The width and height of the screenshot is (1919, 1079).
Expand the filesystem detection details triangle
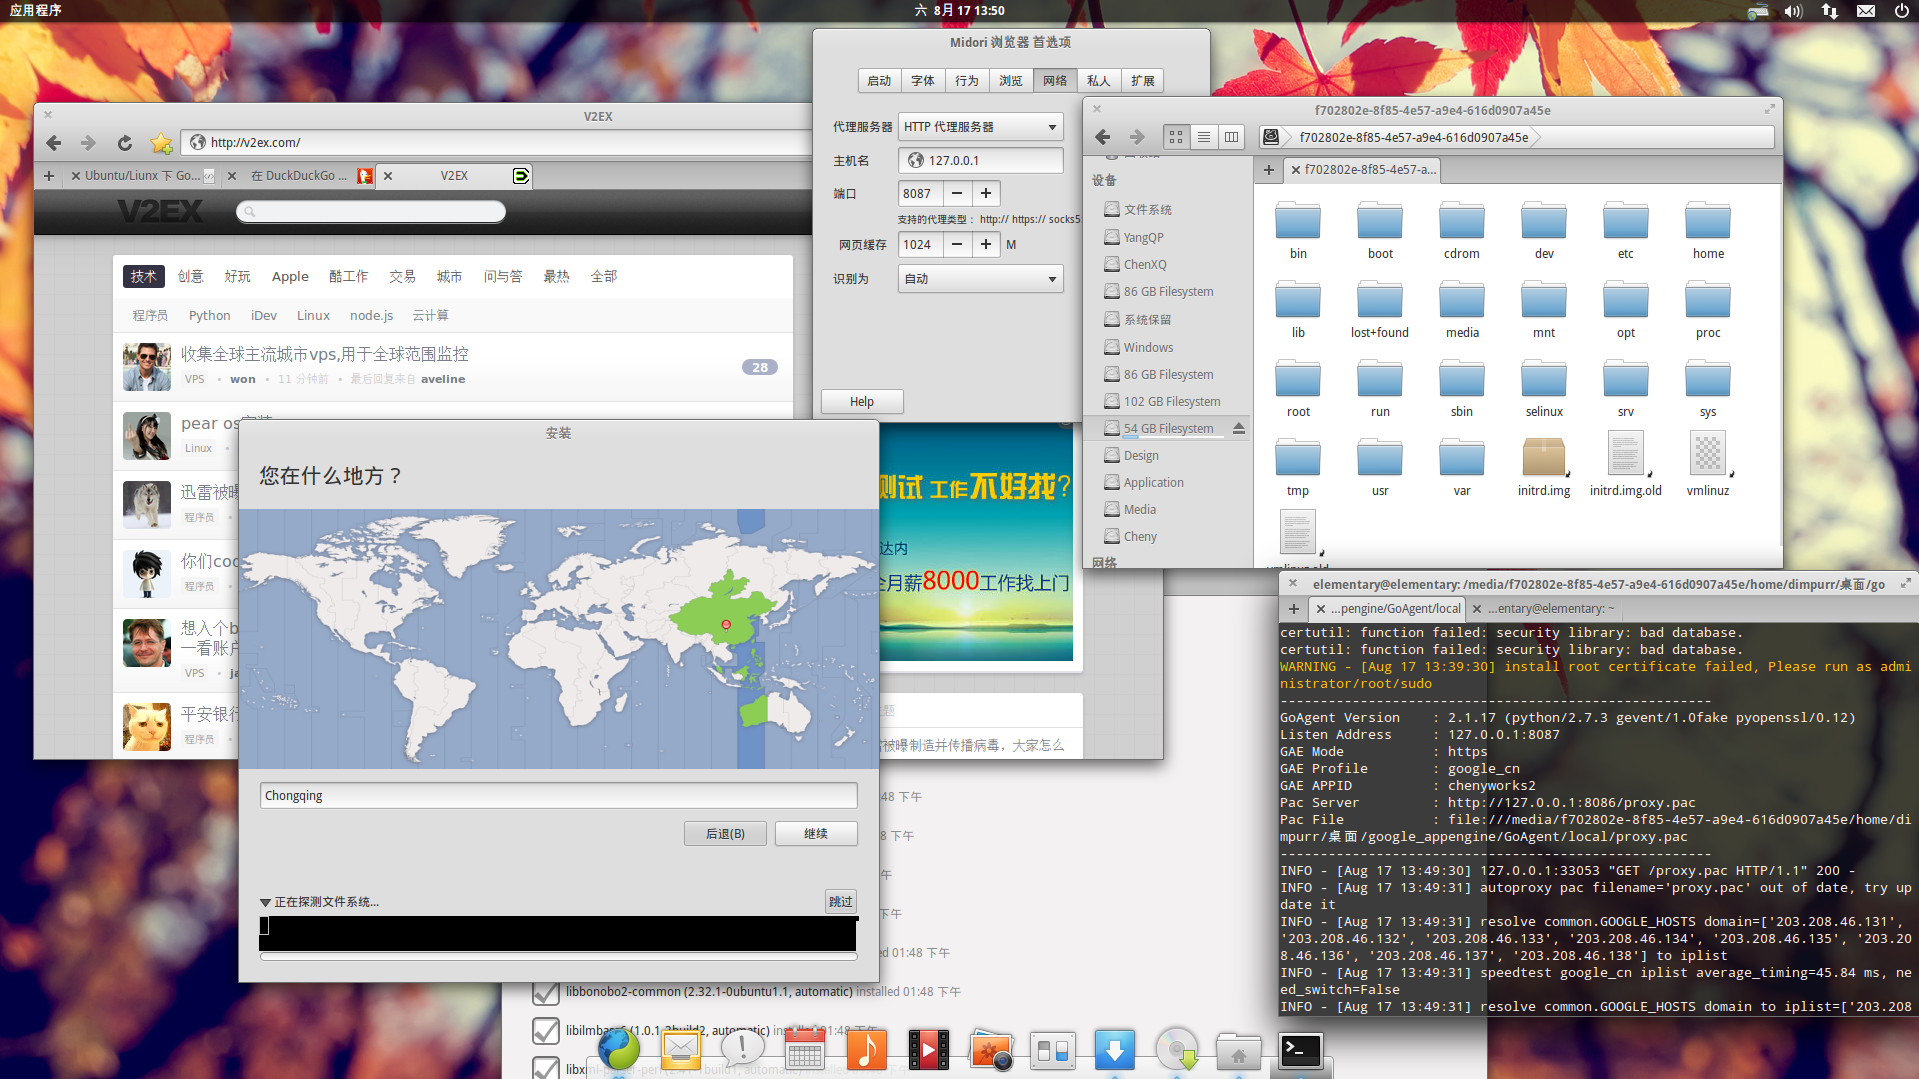pyautogui.click(x=265, y=902)
